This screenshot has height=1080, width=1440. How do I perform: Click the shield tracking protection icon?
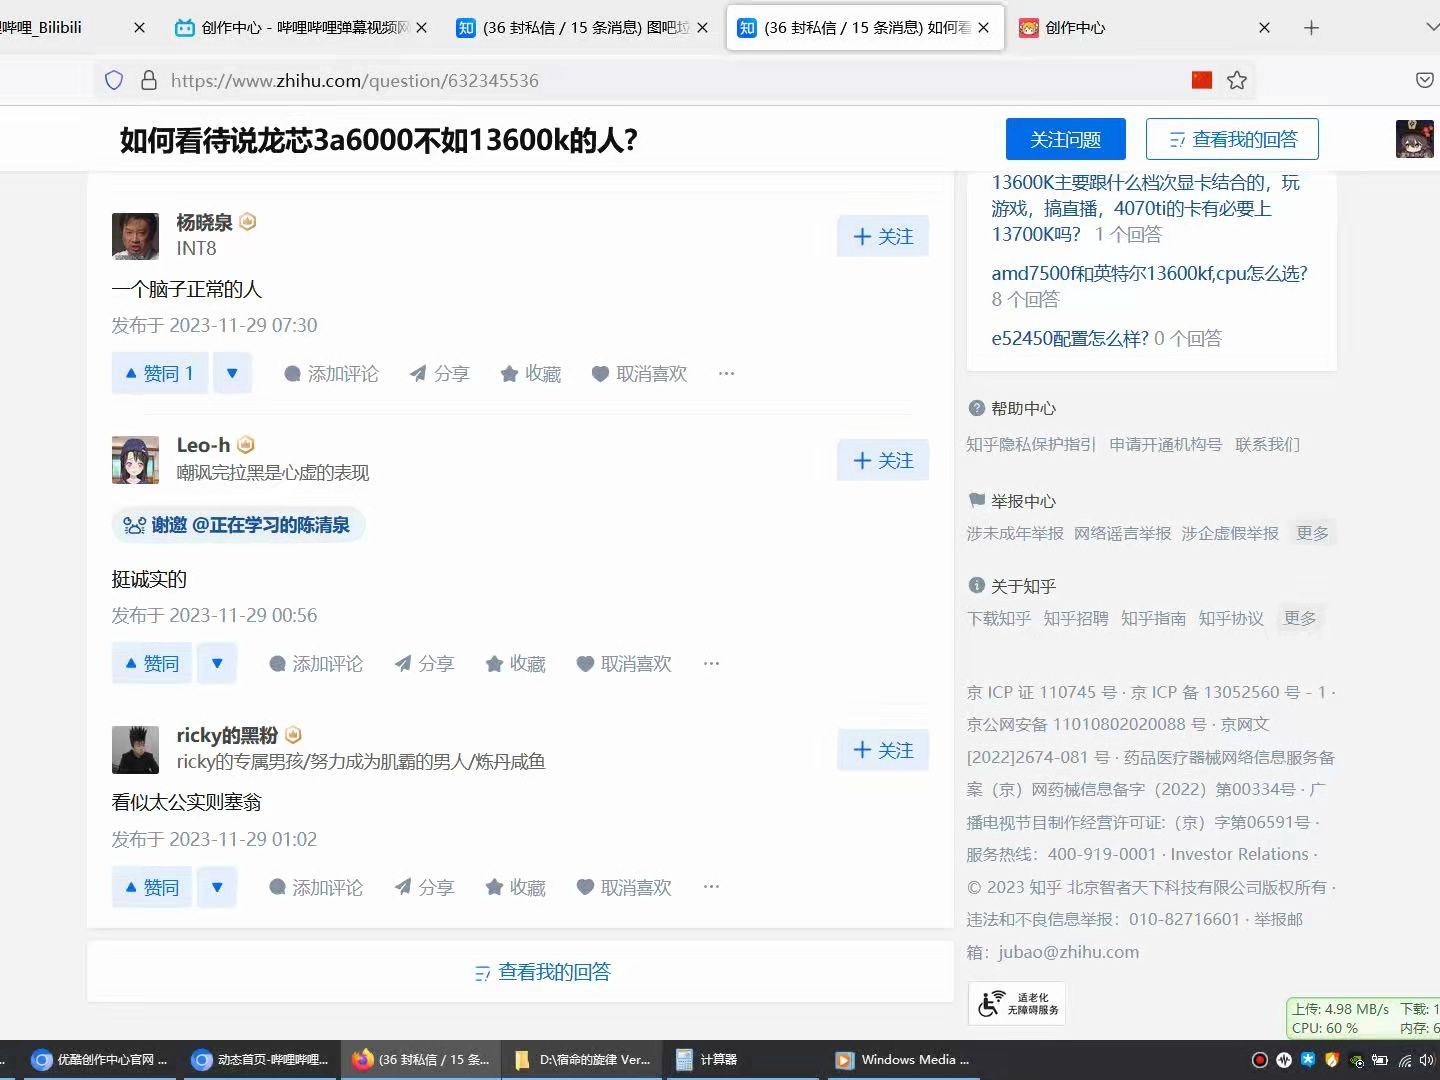tap(114, 80)
